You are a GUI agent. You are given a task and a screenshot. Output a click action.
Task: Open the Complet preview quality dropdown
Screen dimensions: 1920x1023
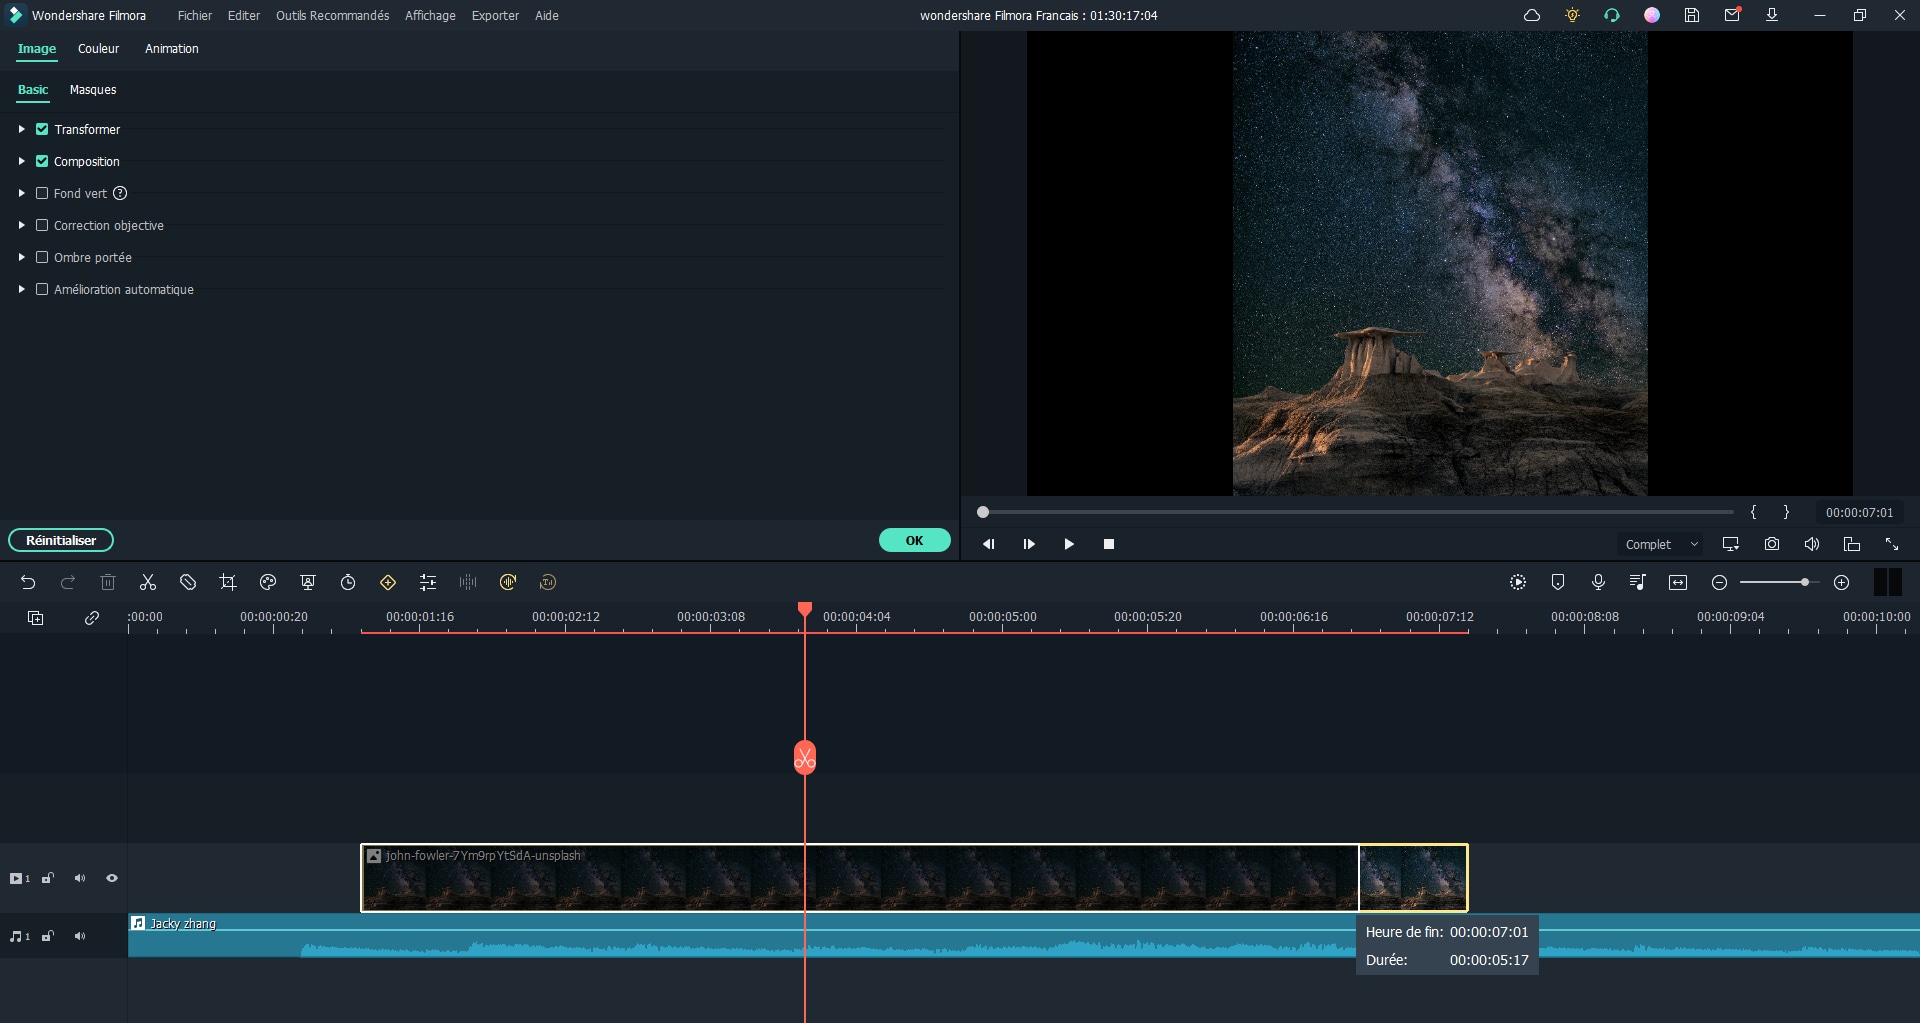pos(1660,544)
